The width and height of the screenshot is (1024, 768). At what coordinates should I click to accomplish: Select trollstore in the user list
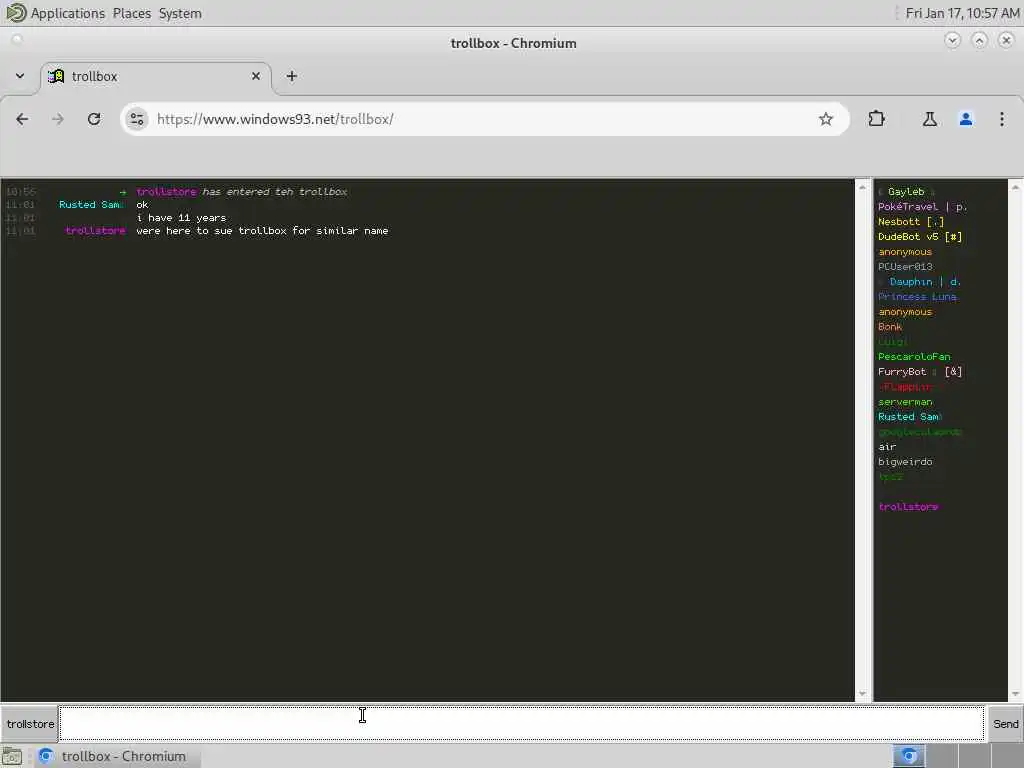pos(908,507)
